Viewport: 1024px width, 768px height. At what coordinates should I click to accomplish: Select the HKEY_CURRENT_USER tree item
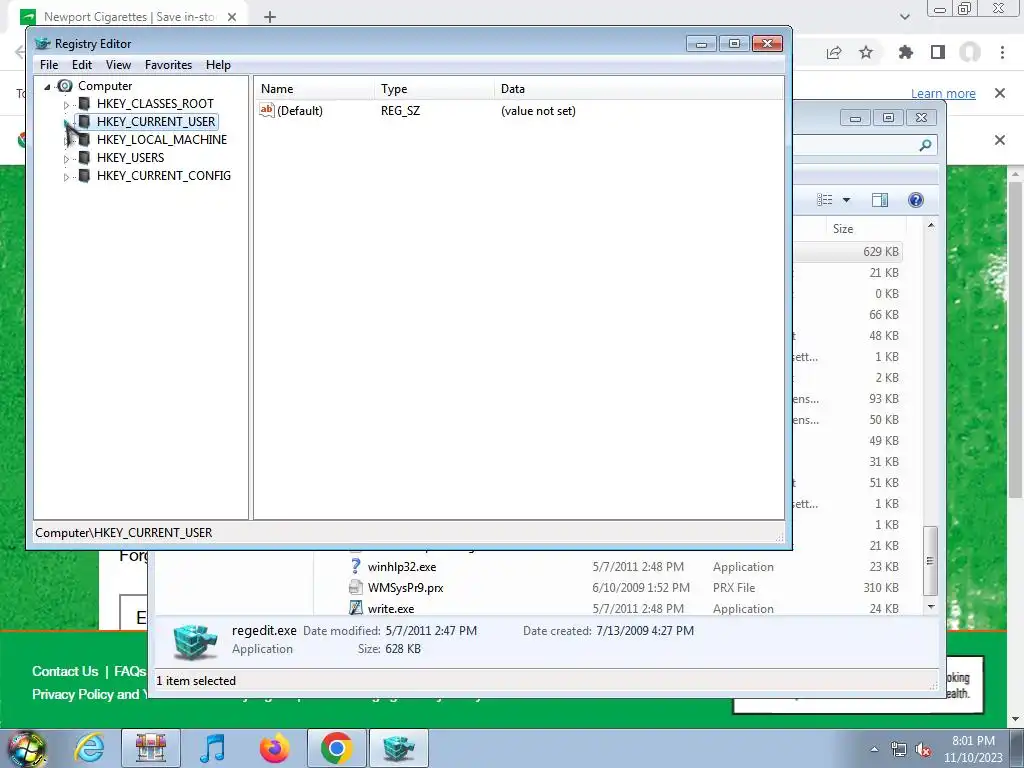156,121
